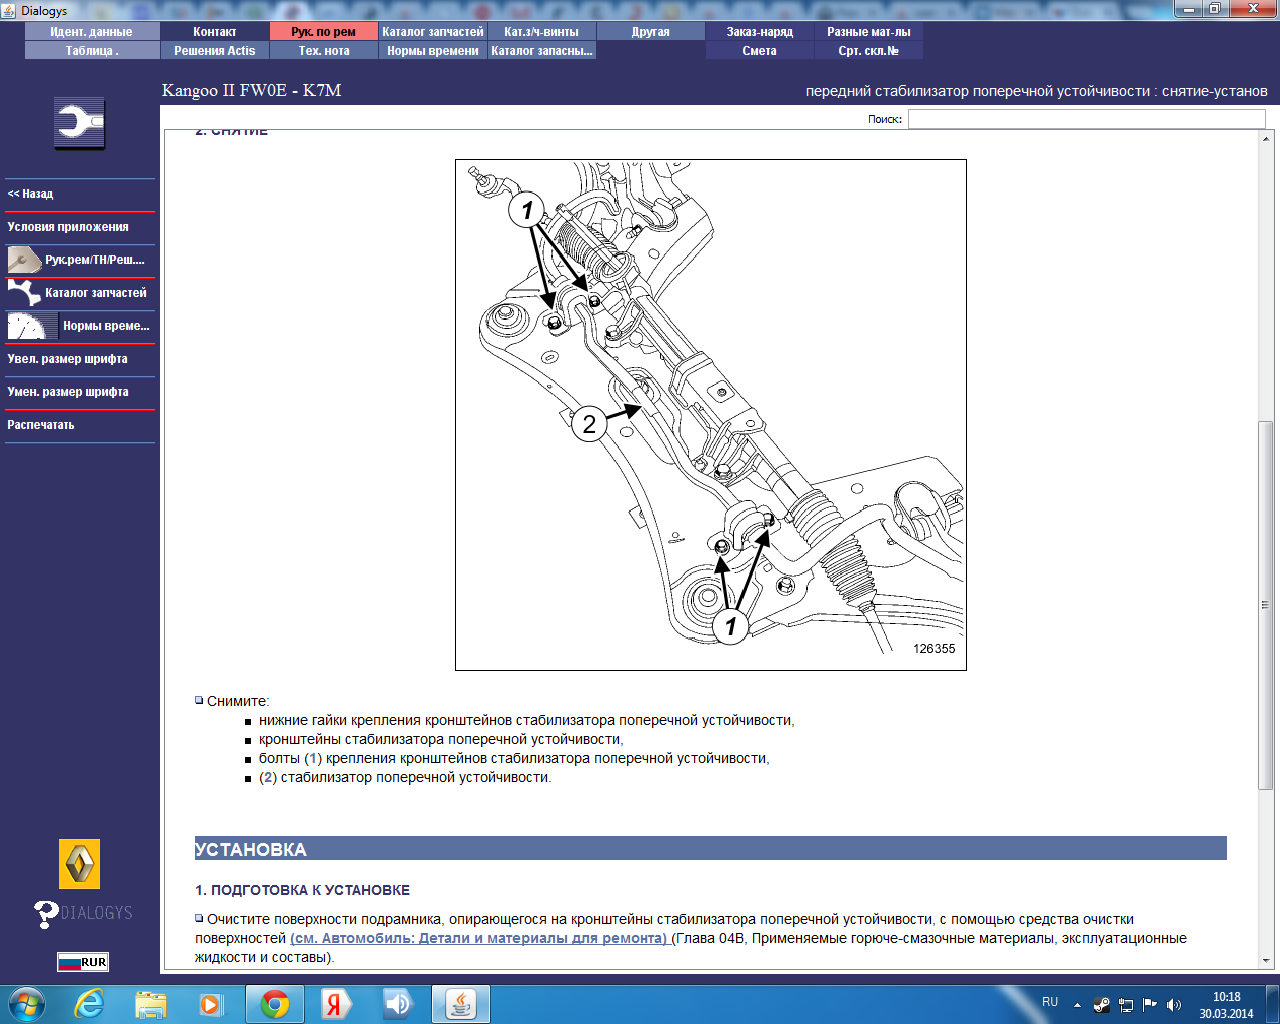Select the Кат.з/ч-винты tab
Screen dimensions: 1280x1024
point(542,32)
